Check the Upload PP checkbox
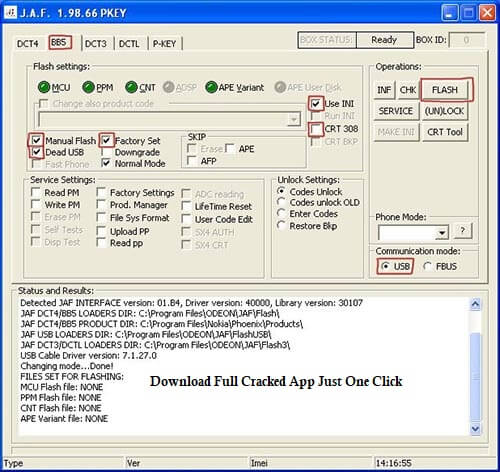Screen dimensions: 500x472 click(x=101, y=231)
